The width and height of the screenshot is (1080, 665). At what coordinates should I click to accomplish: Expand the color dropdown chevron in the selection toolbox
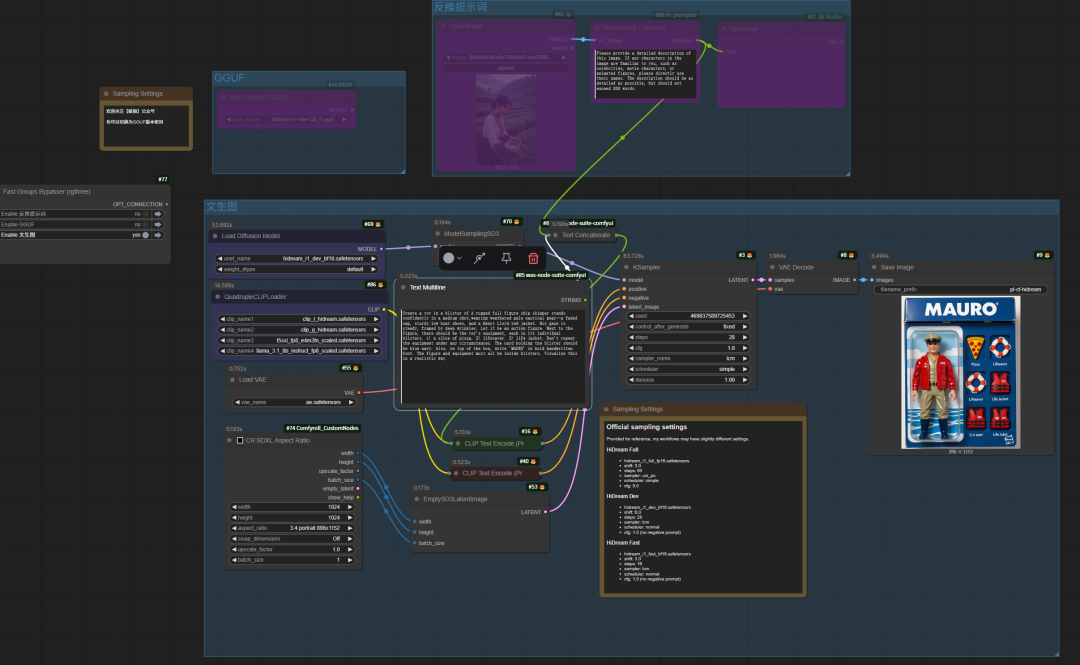pyautogui.click(x=459, y=258)
